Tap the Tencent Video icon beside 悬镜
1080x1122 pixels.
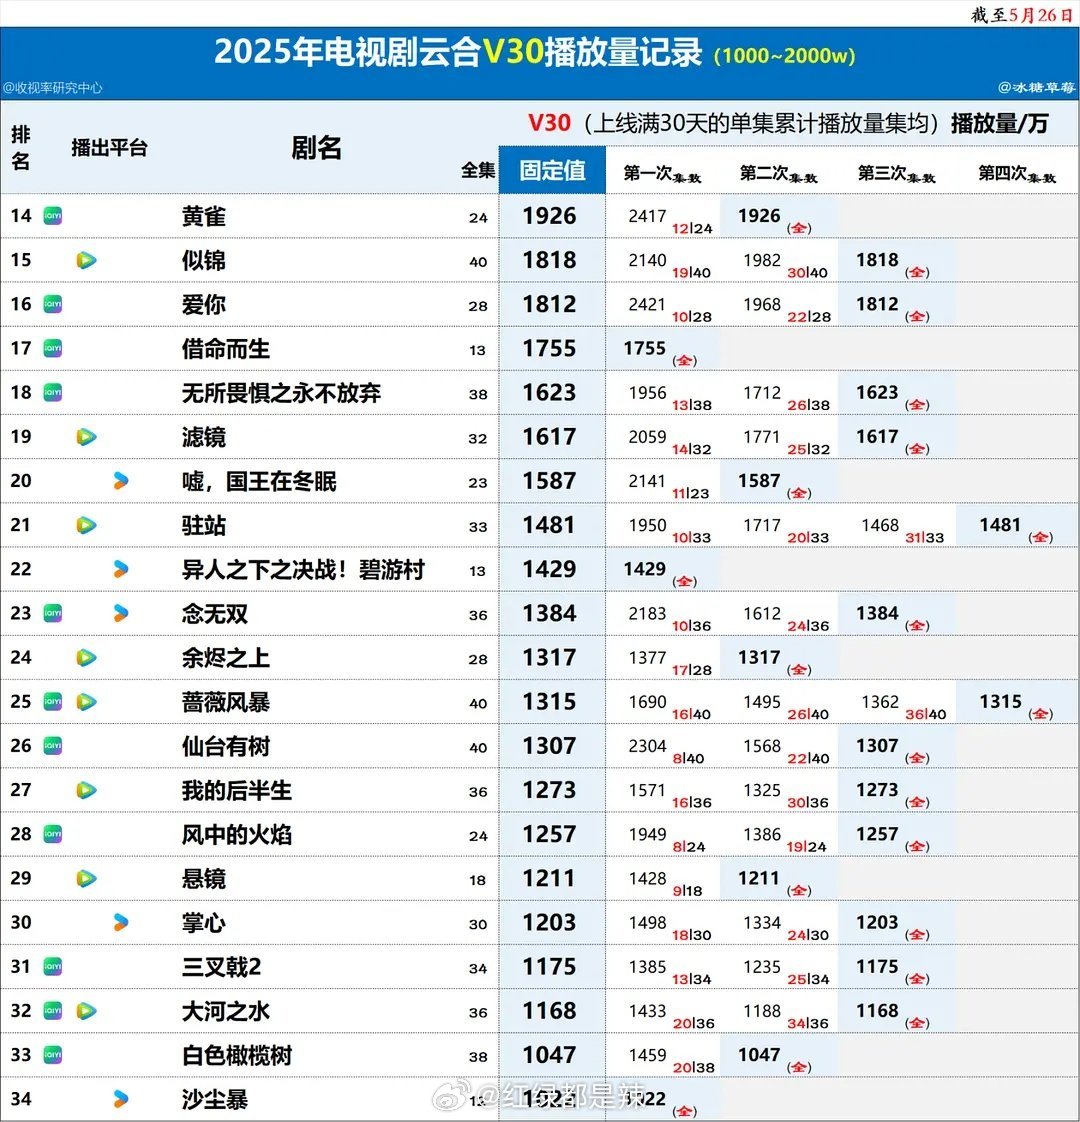coord(87,879)
